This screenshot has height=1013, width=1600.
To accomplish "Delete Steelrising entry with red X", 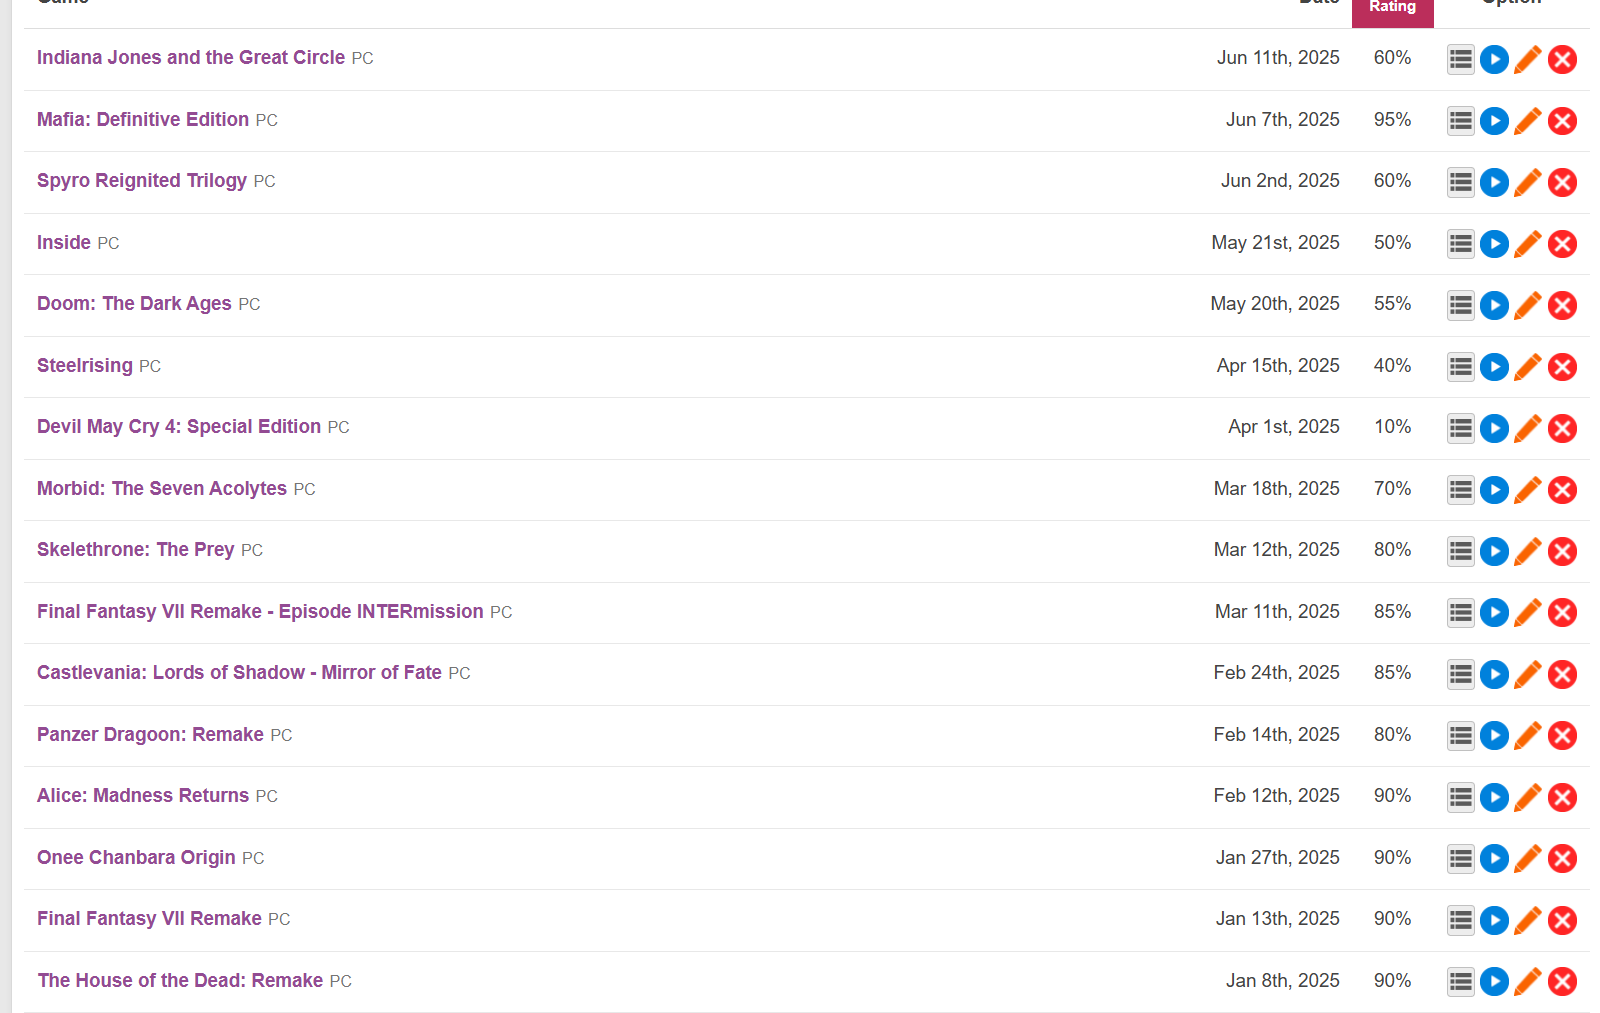I will pyautogui.click(x=1563, y=367).
